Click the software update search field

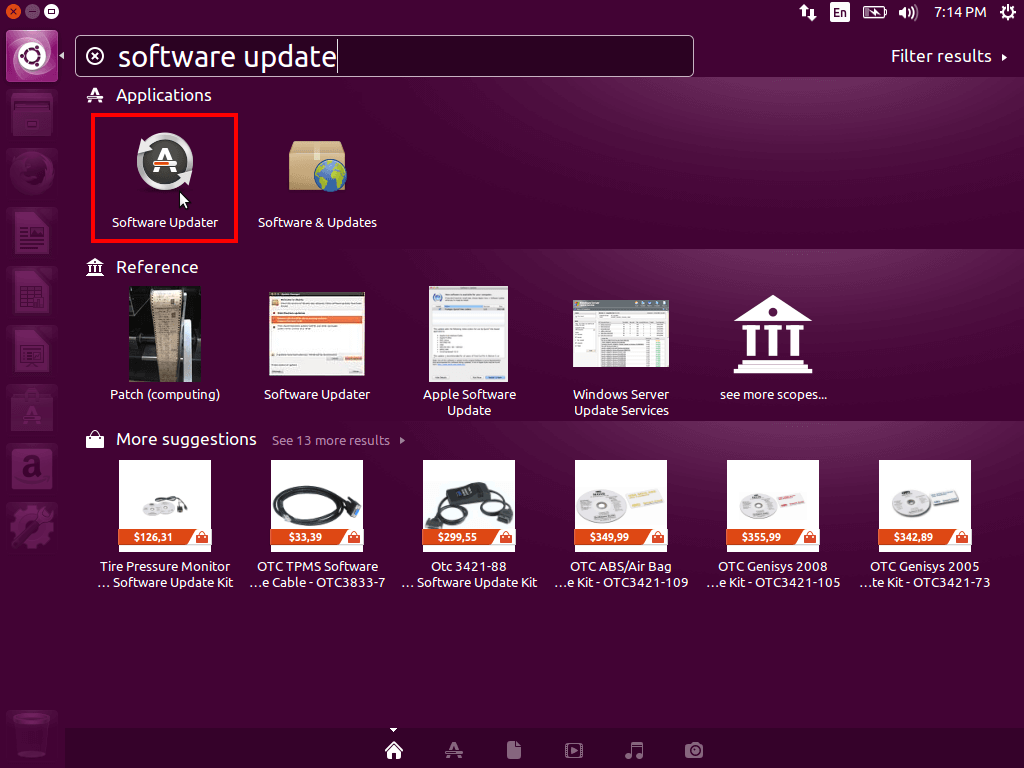pyautogui.click(x=400, y=56)
